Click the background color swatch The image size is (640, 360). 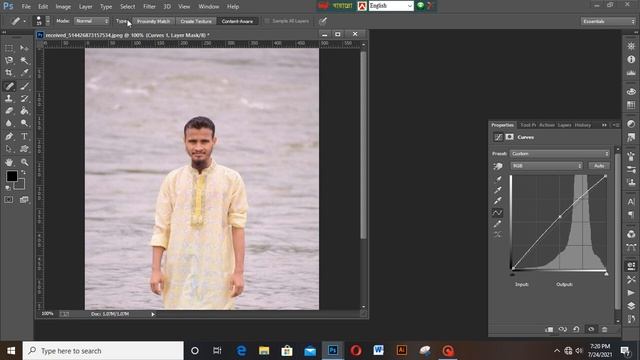(21, 186)
